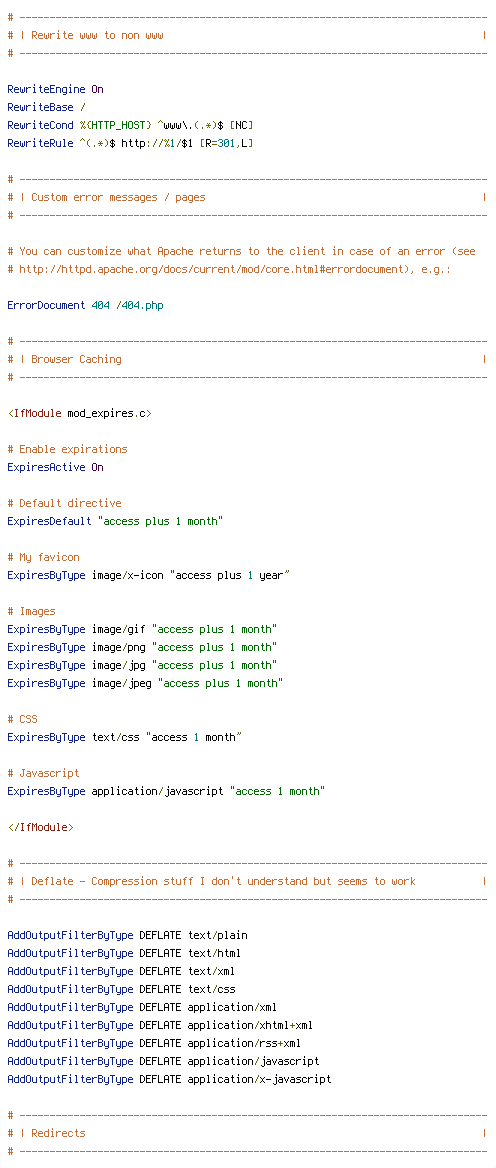496x1168 pixels.
Task: Click the 'RewriteEngine On' line
Action: [56, 89]
